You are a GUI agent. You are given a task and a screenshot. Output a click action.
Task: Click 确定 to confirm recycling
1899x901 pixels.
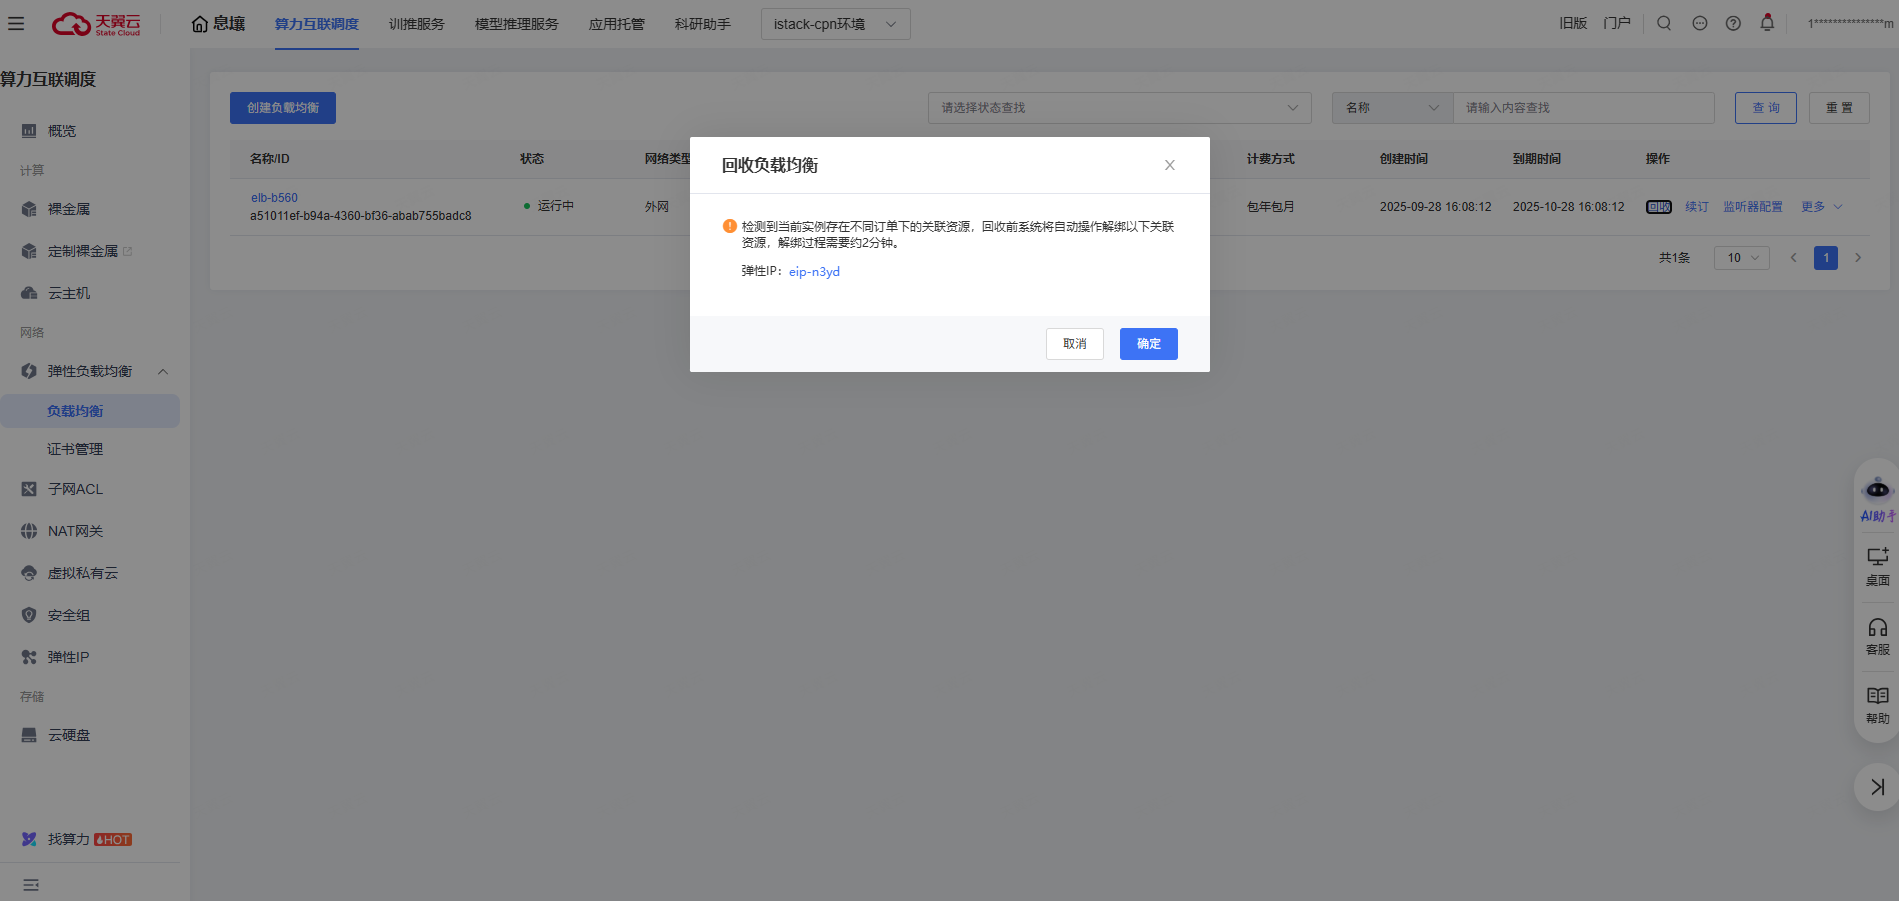pos(1148,344)
